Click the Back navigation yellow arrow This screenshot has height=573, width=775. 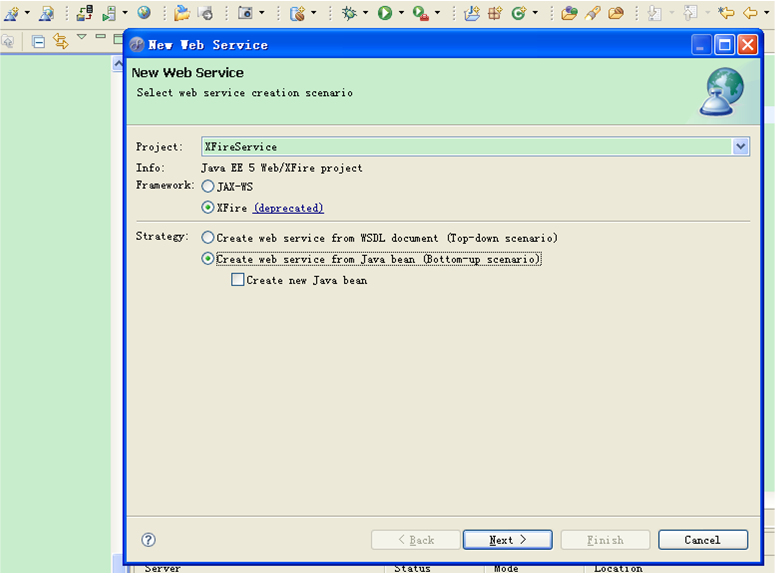coord(750,13)
